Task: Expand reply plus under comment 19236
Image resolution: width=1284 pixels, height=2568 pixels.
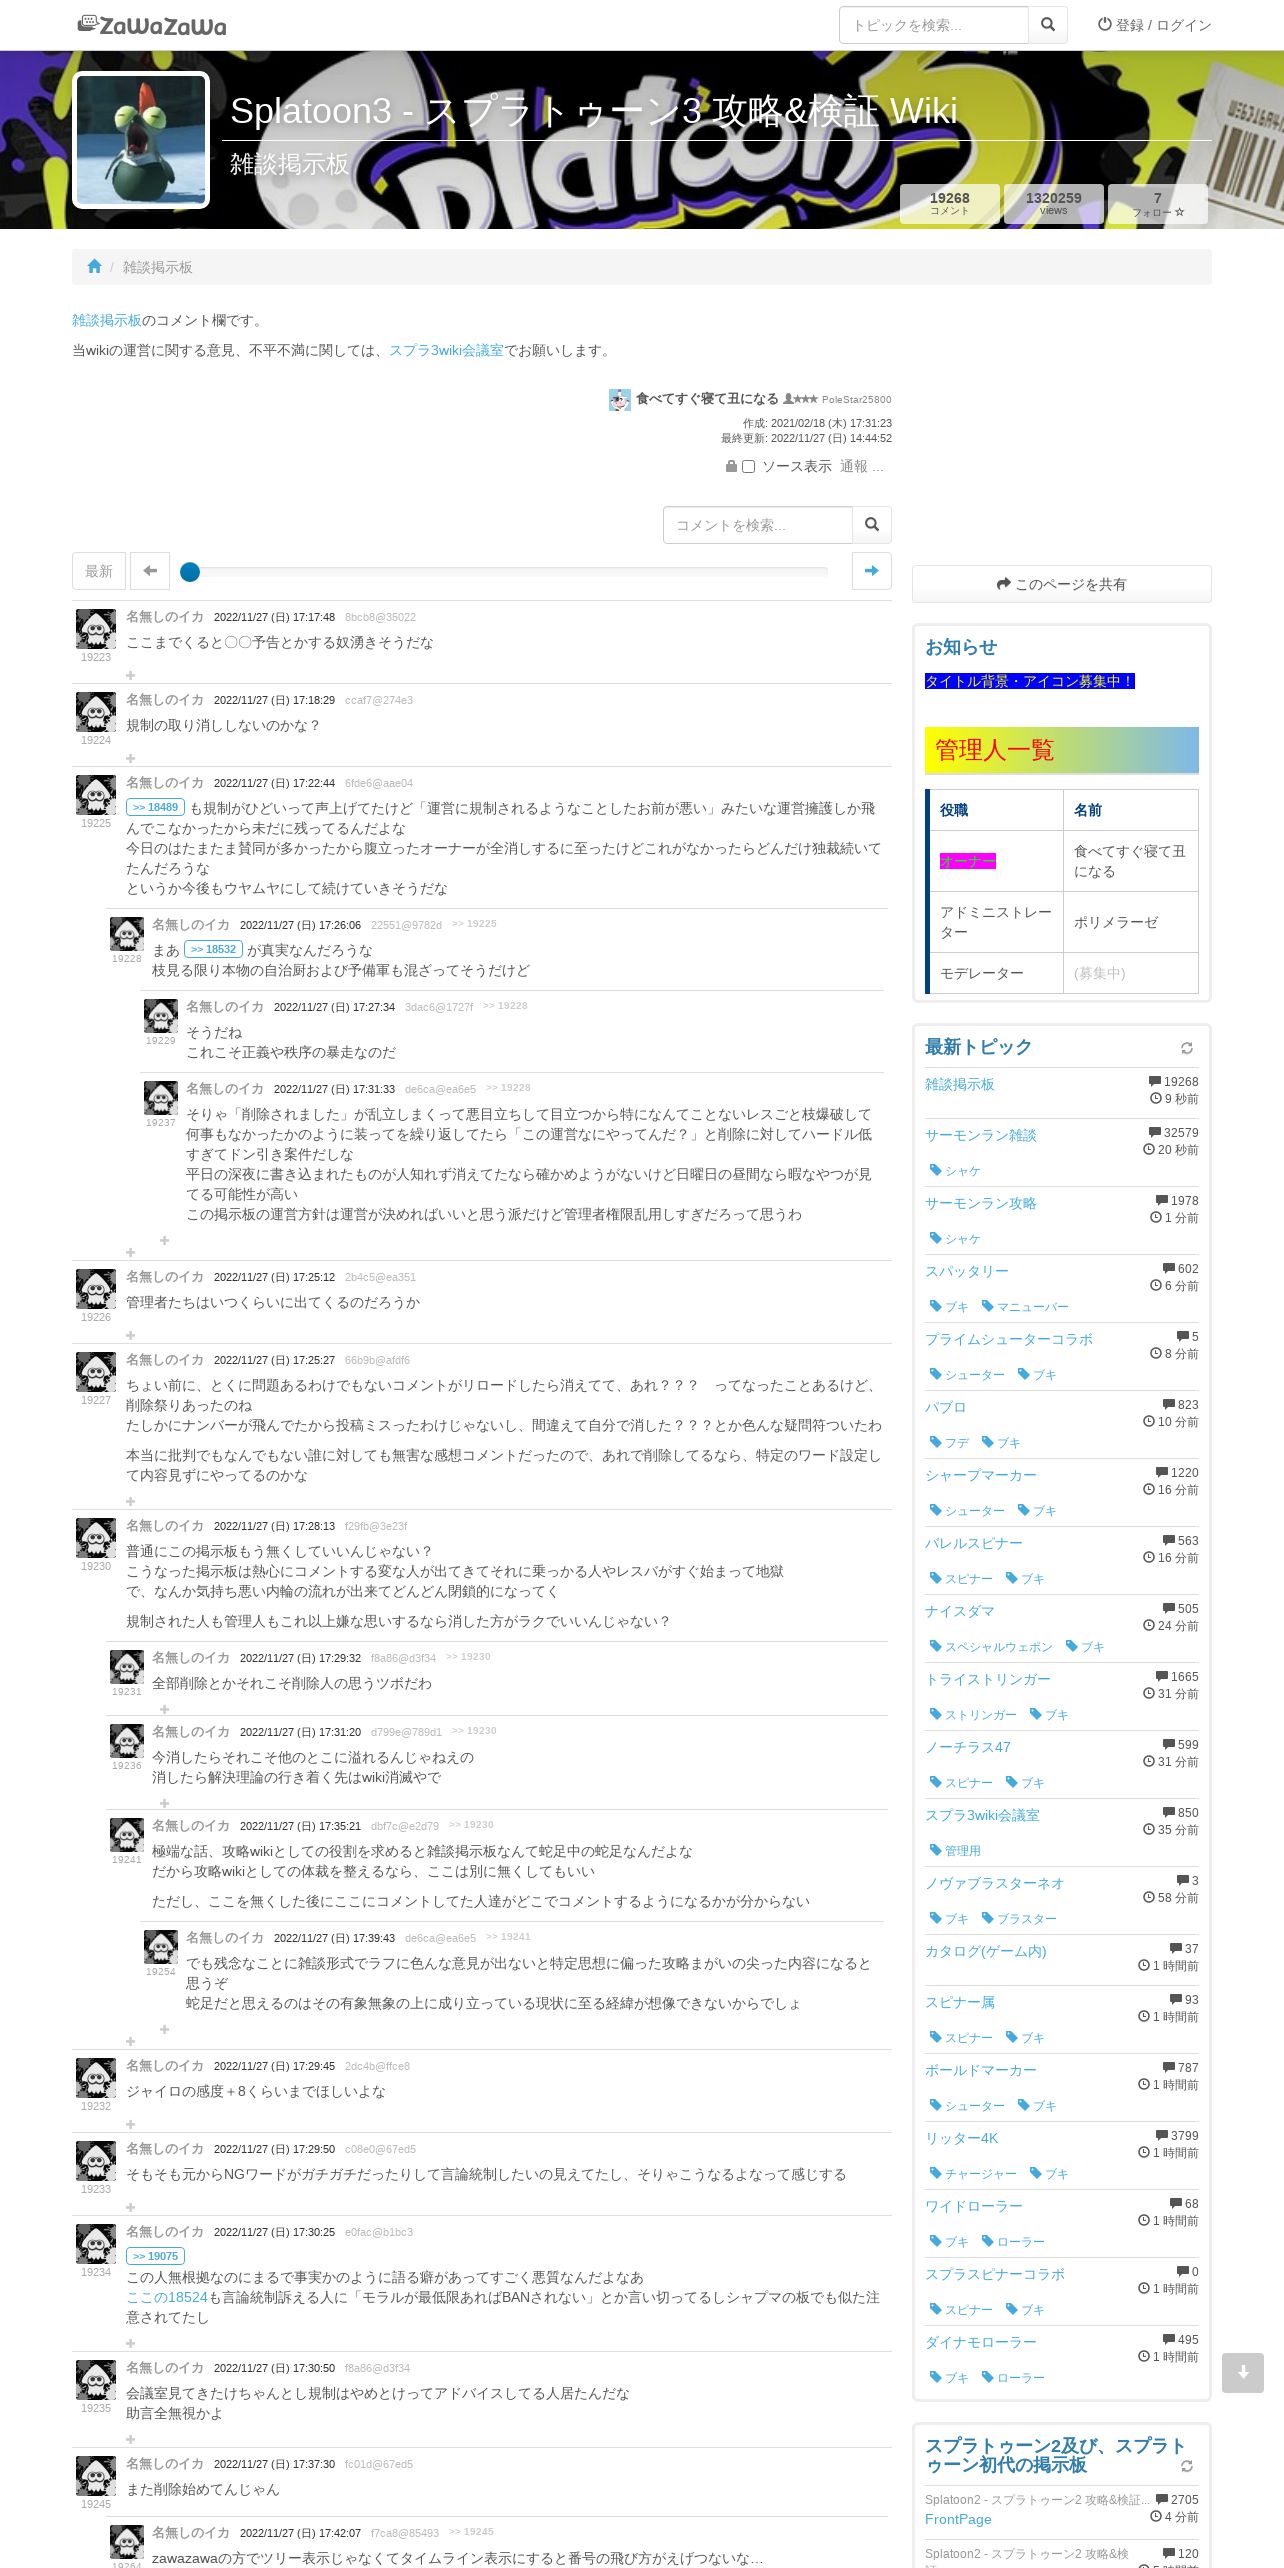Action: coord(164,1803)
